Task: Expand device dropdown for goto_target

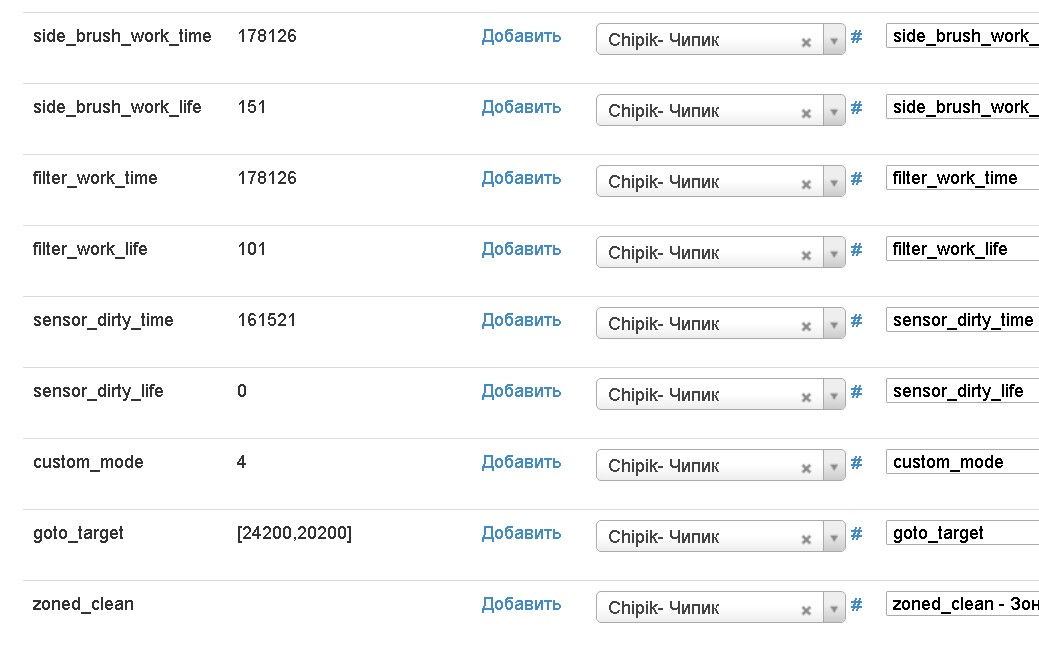Action: coord(834,537)
